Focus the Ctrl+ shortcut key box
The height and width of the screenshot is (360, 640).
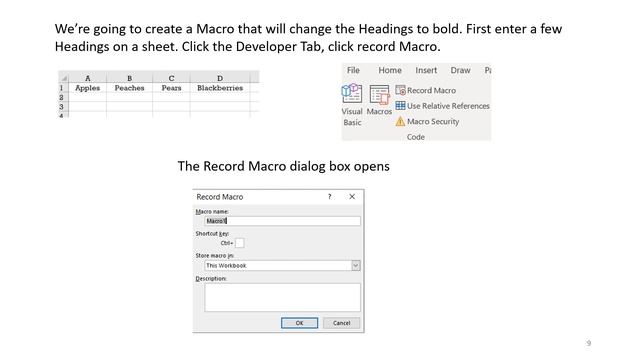pyautogui.click(x=240, y=243)
